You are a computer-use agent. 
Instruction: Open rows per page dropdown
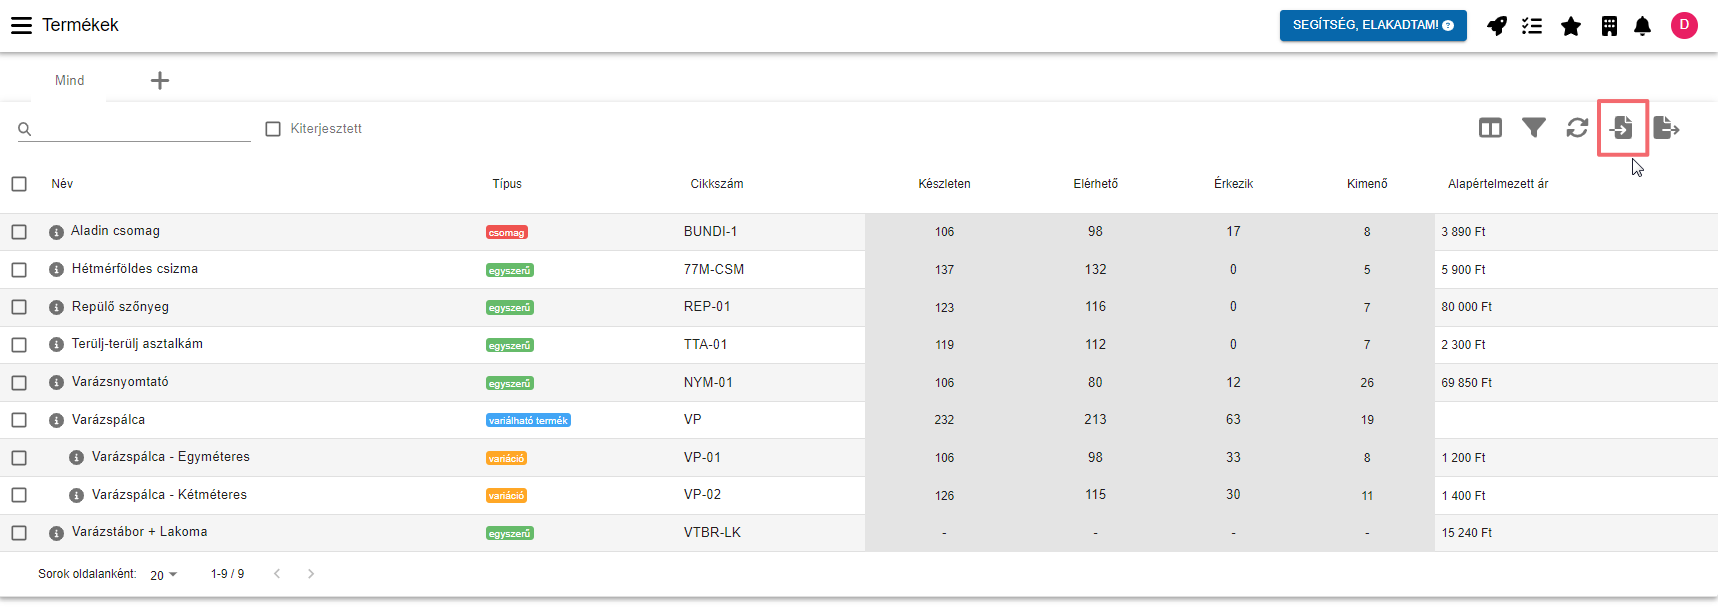tap(164, 575)
